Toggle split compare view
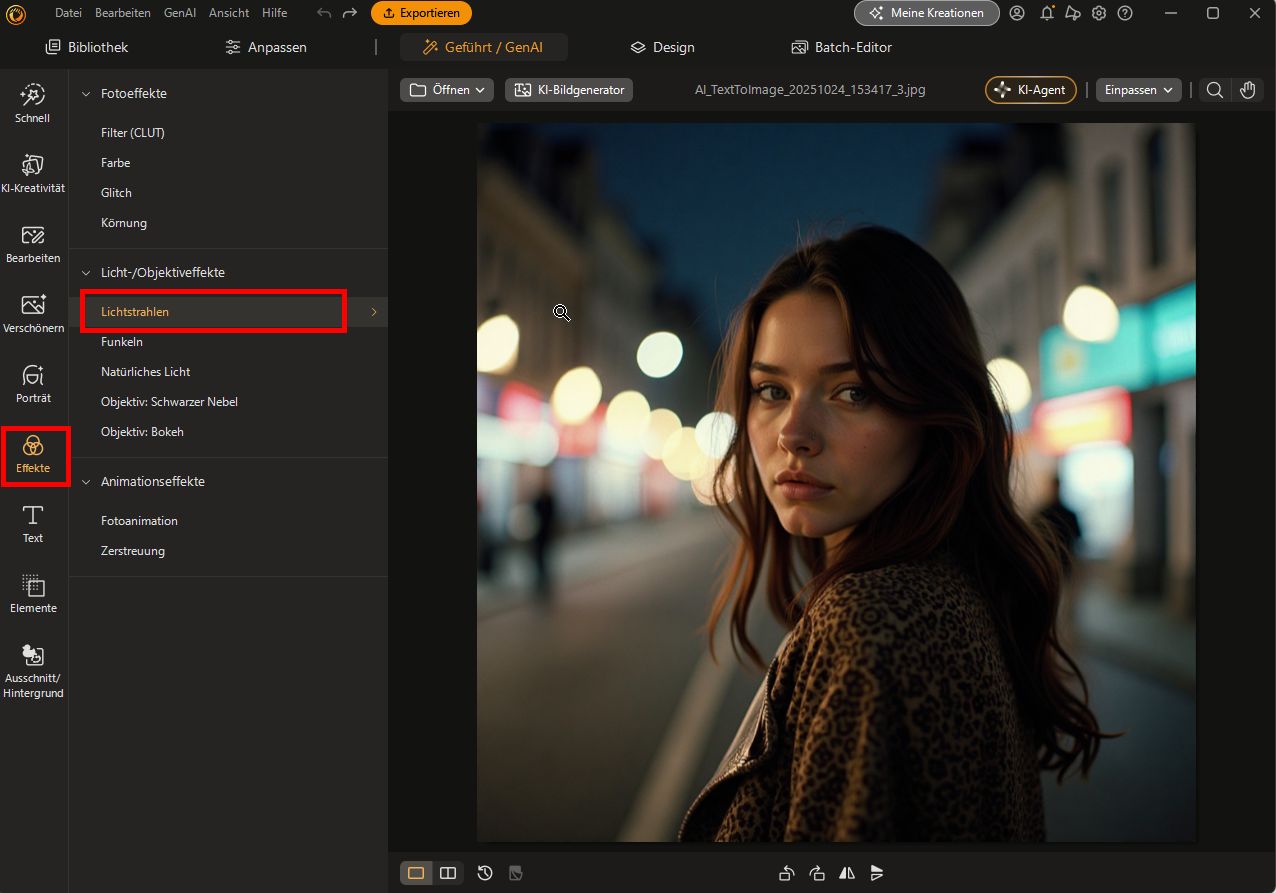 (x=448, y=873)
